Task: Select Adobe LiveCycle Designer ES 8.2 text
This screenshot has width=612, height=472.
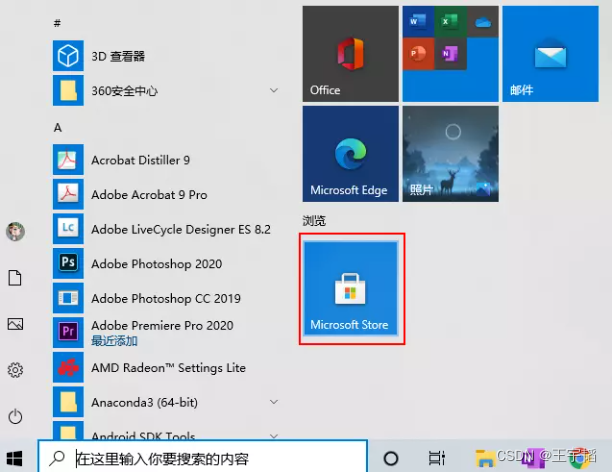Action: (181, 229)
